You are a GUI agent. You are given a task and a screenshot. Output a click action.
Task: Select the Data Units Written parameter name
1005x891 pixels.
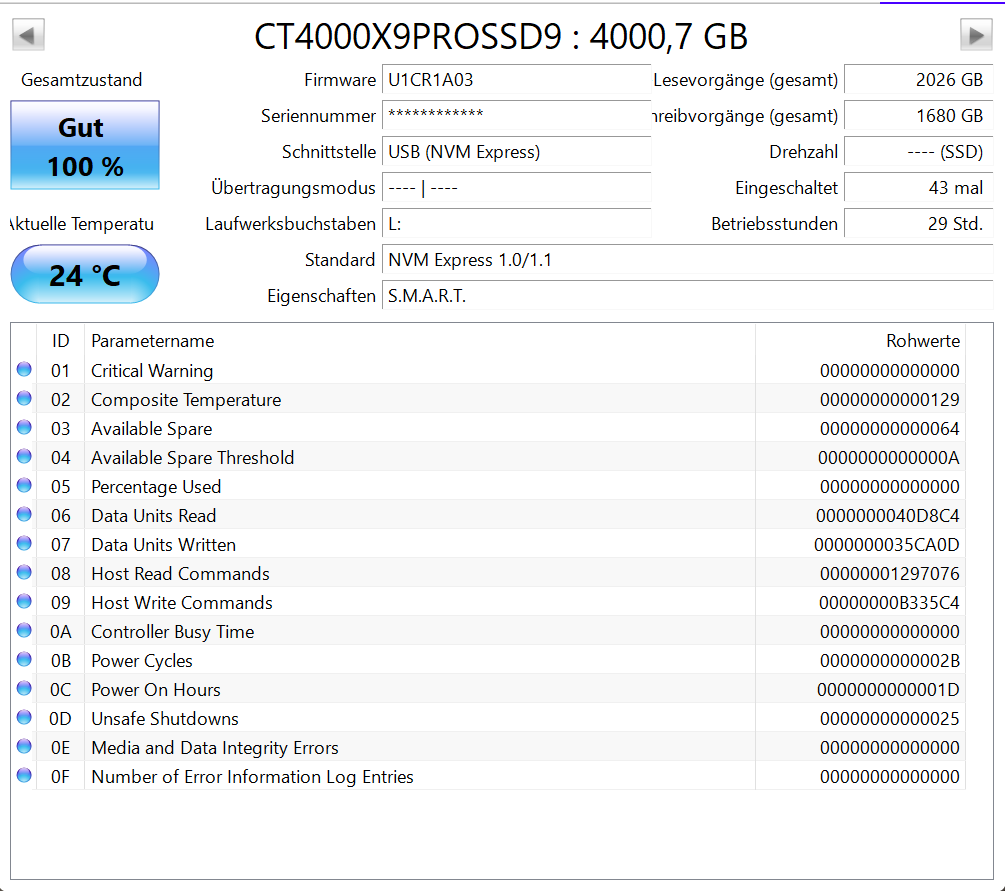(x=163, y=545)
